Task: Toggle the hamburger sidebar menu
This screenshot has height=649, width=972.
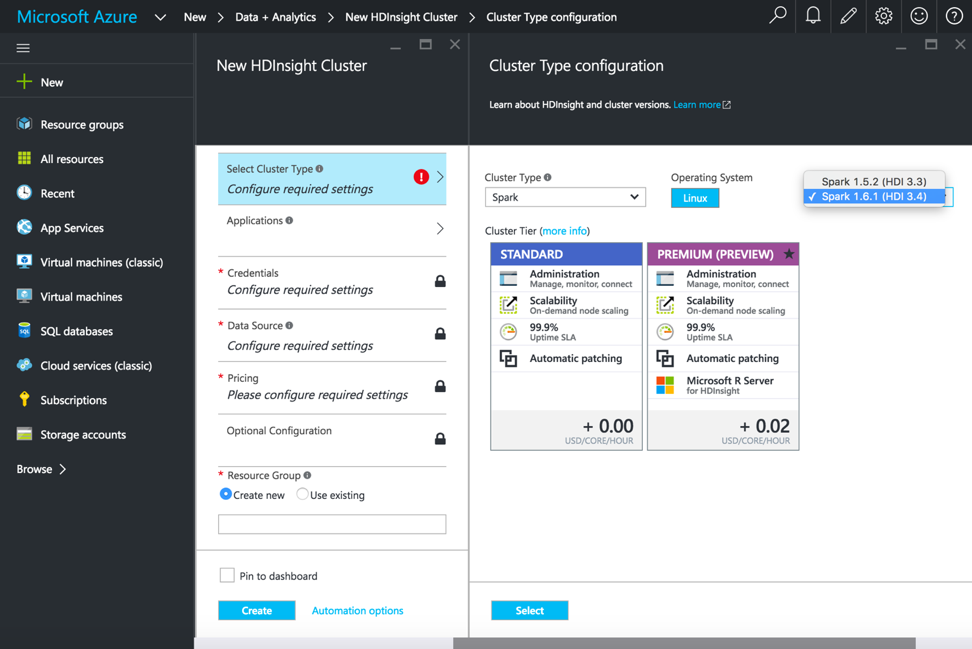Action: tap(23, 48)
